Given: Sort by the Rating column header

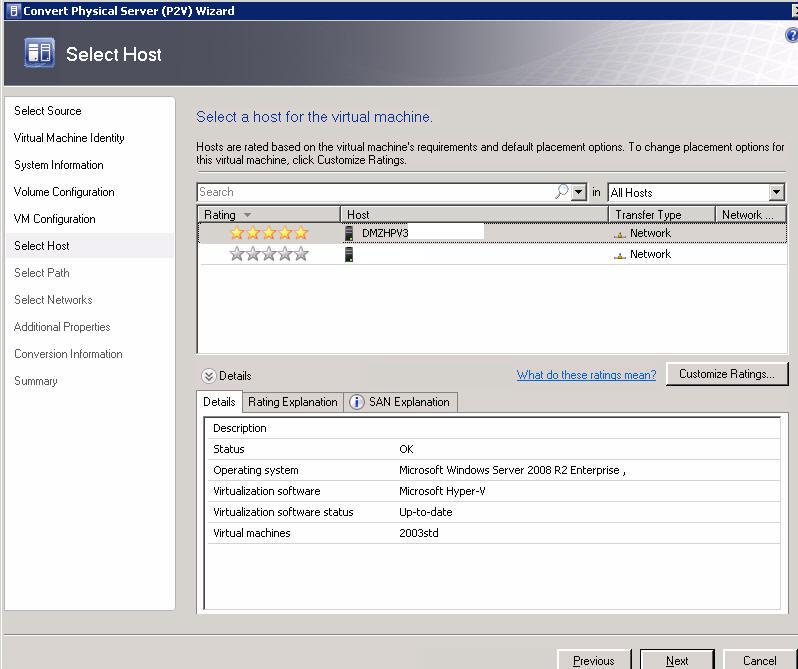Looking at the screenshot, I should (x=268, y=215).
